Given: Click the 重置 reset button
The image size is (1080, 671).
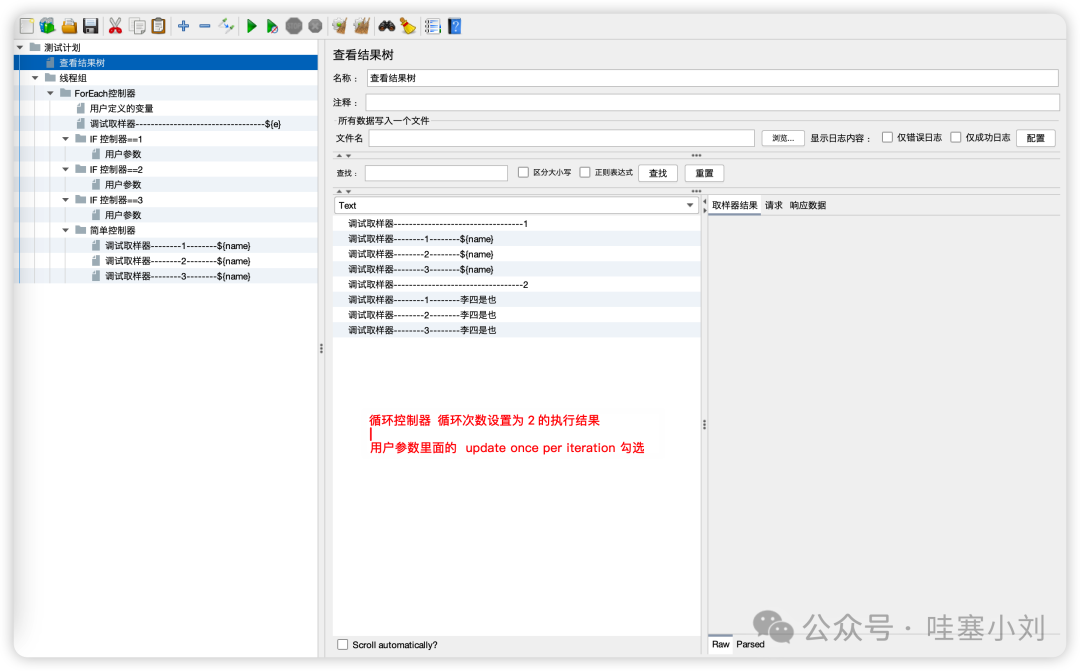Looking at the screenshot, I should [x=704, y=173].
